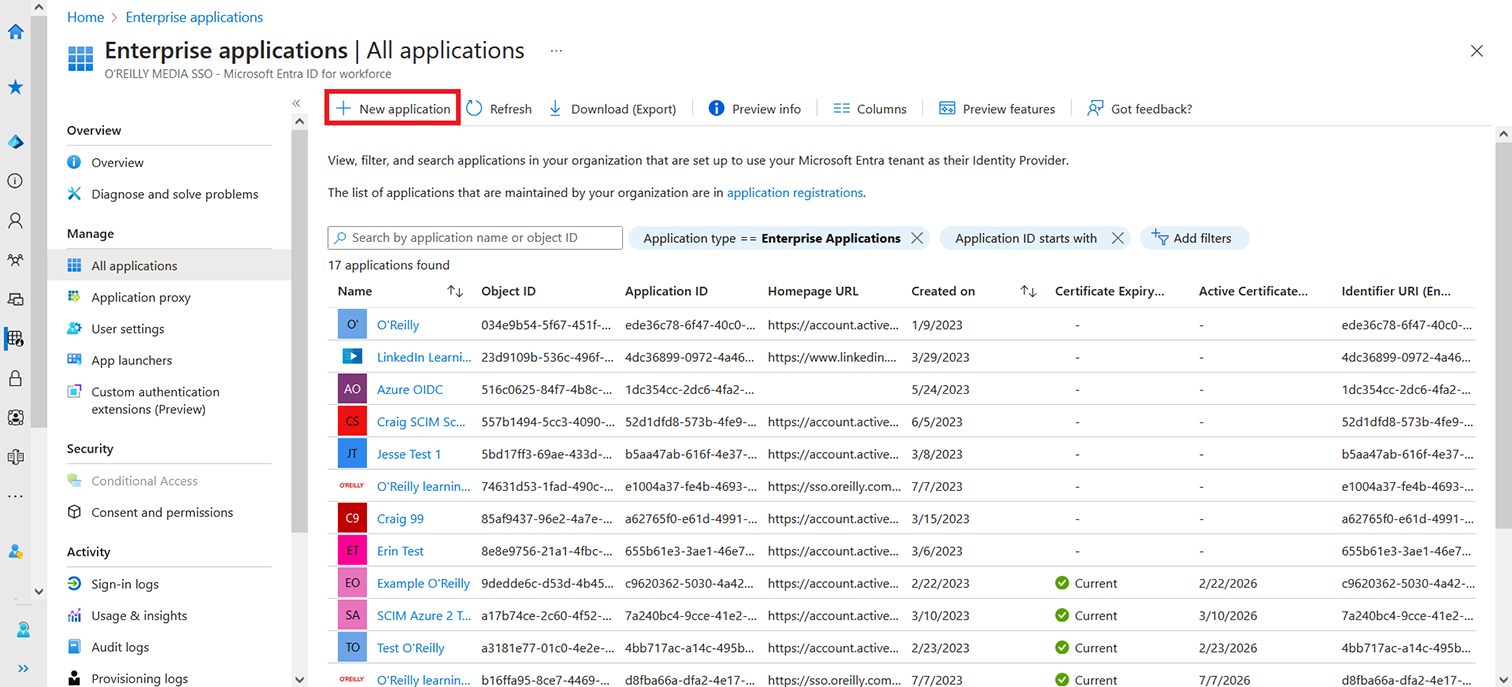Screen dimensions: 1512x687
Task: Open the Application ID starts with filter
Action: [x=1025, y=238]
